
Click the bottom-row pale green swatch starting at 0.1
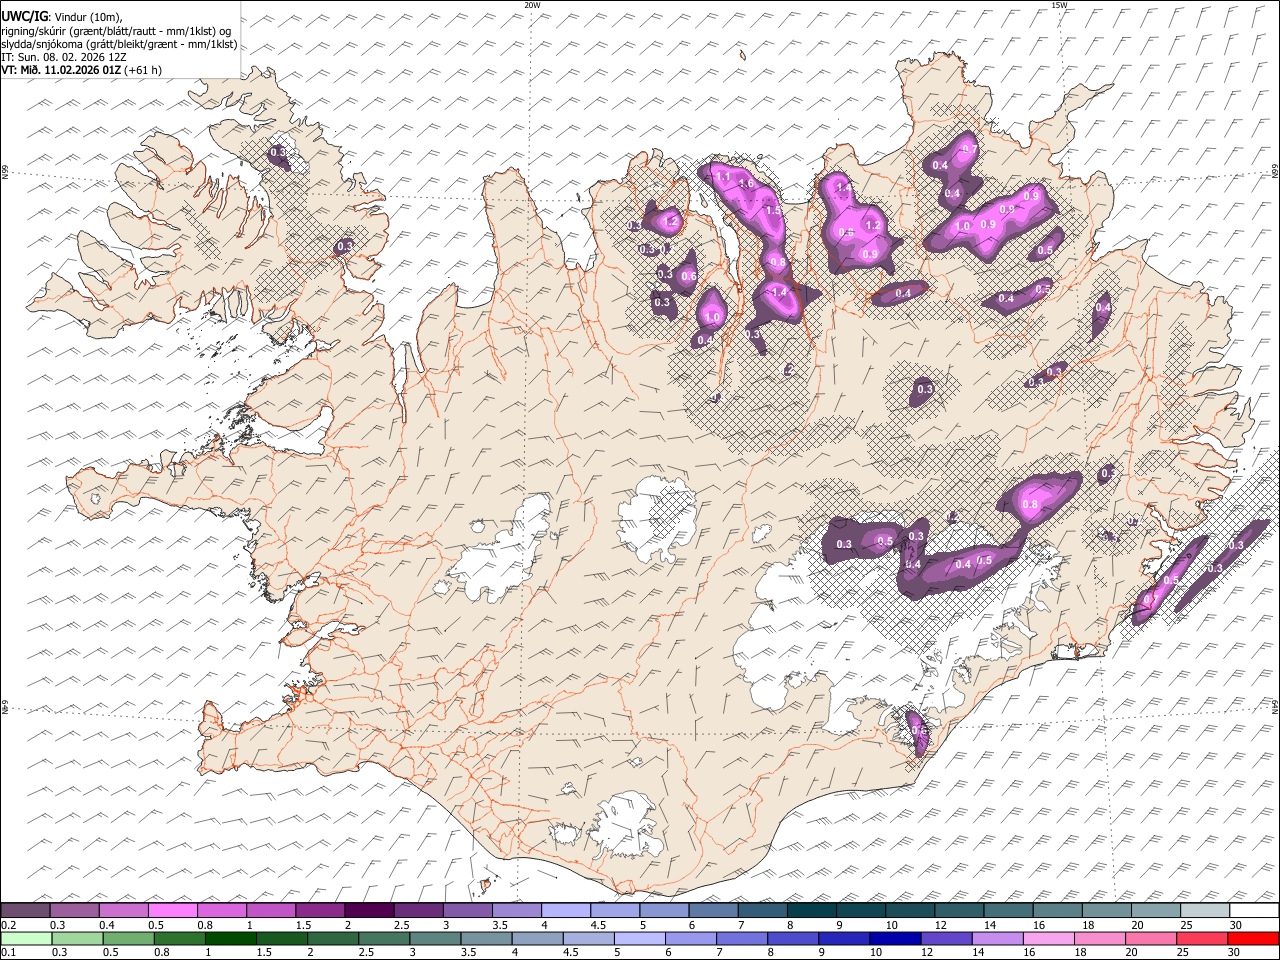tap(26, 938)
